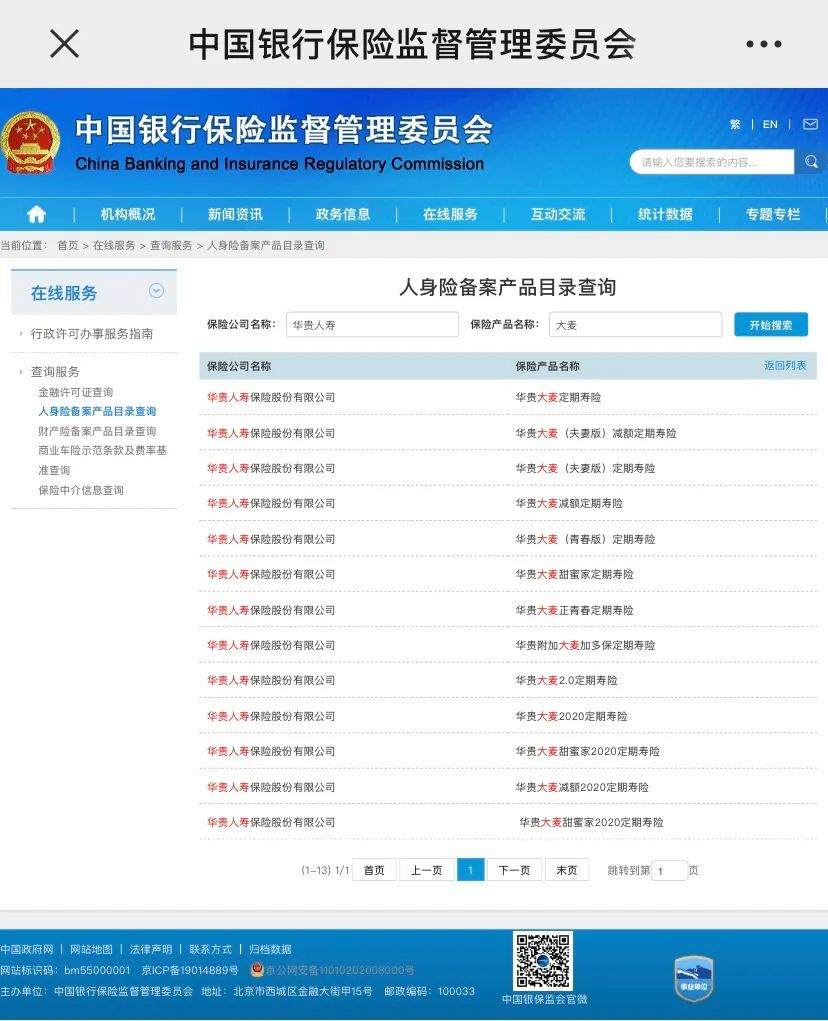
Task: Go to homepage via the house icon
Action: coord(36,214)
